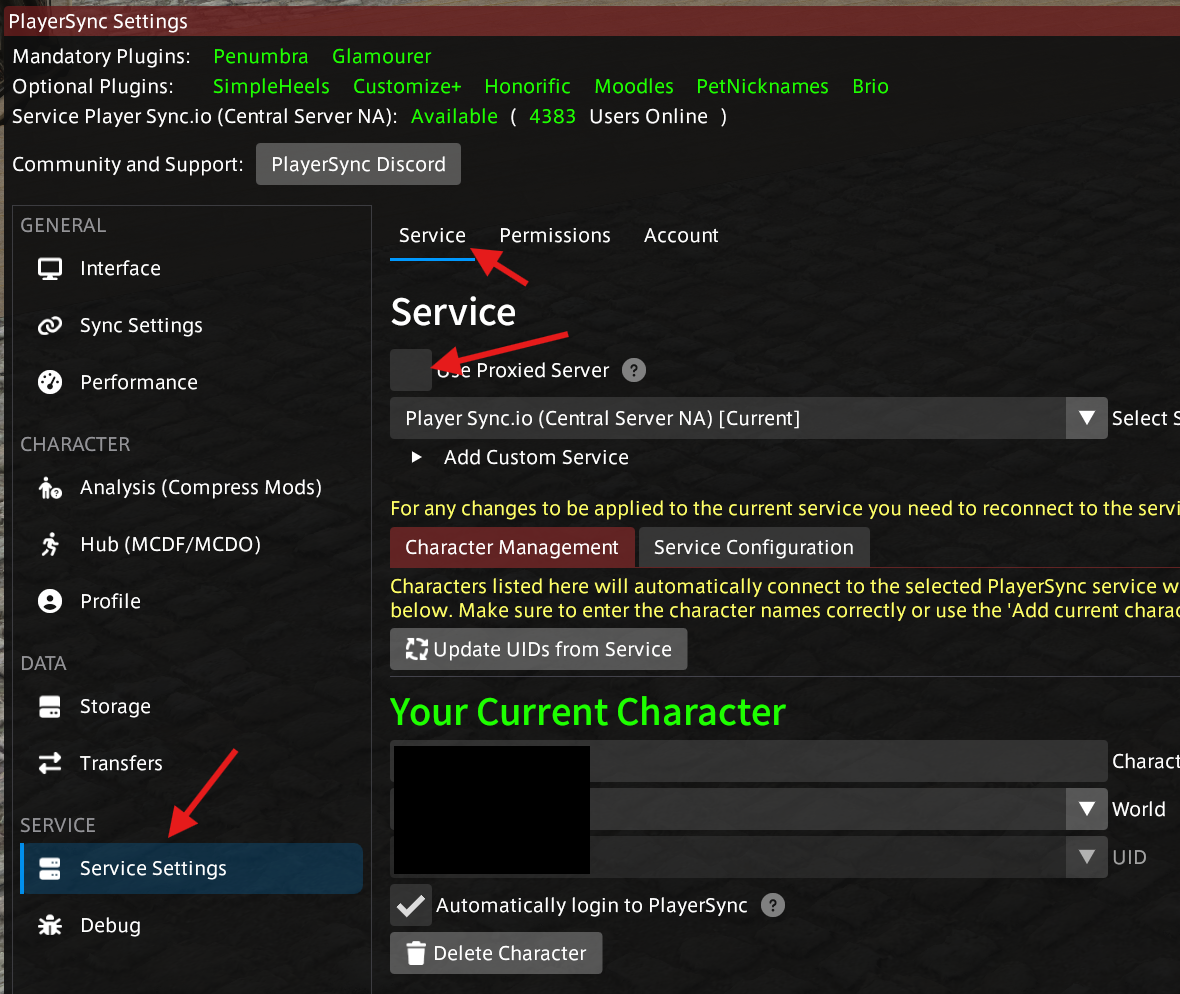This screenshot has height=994, width=1180.
Task: Click the Interface monitor icon in sidebar
Action: click(49, 269)
